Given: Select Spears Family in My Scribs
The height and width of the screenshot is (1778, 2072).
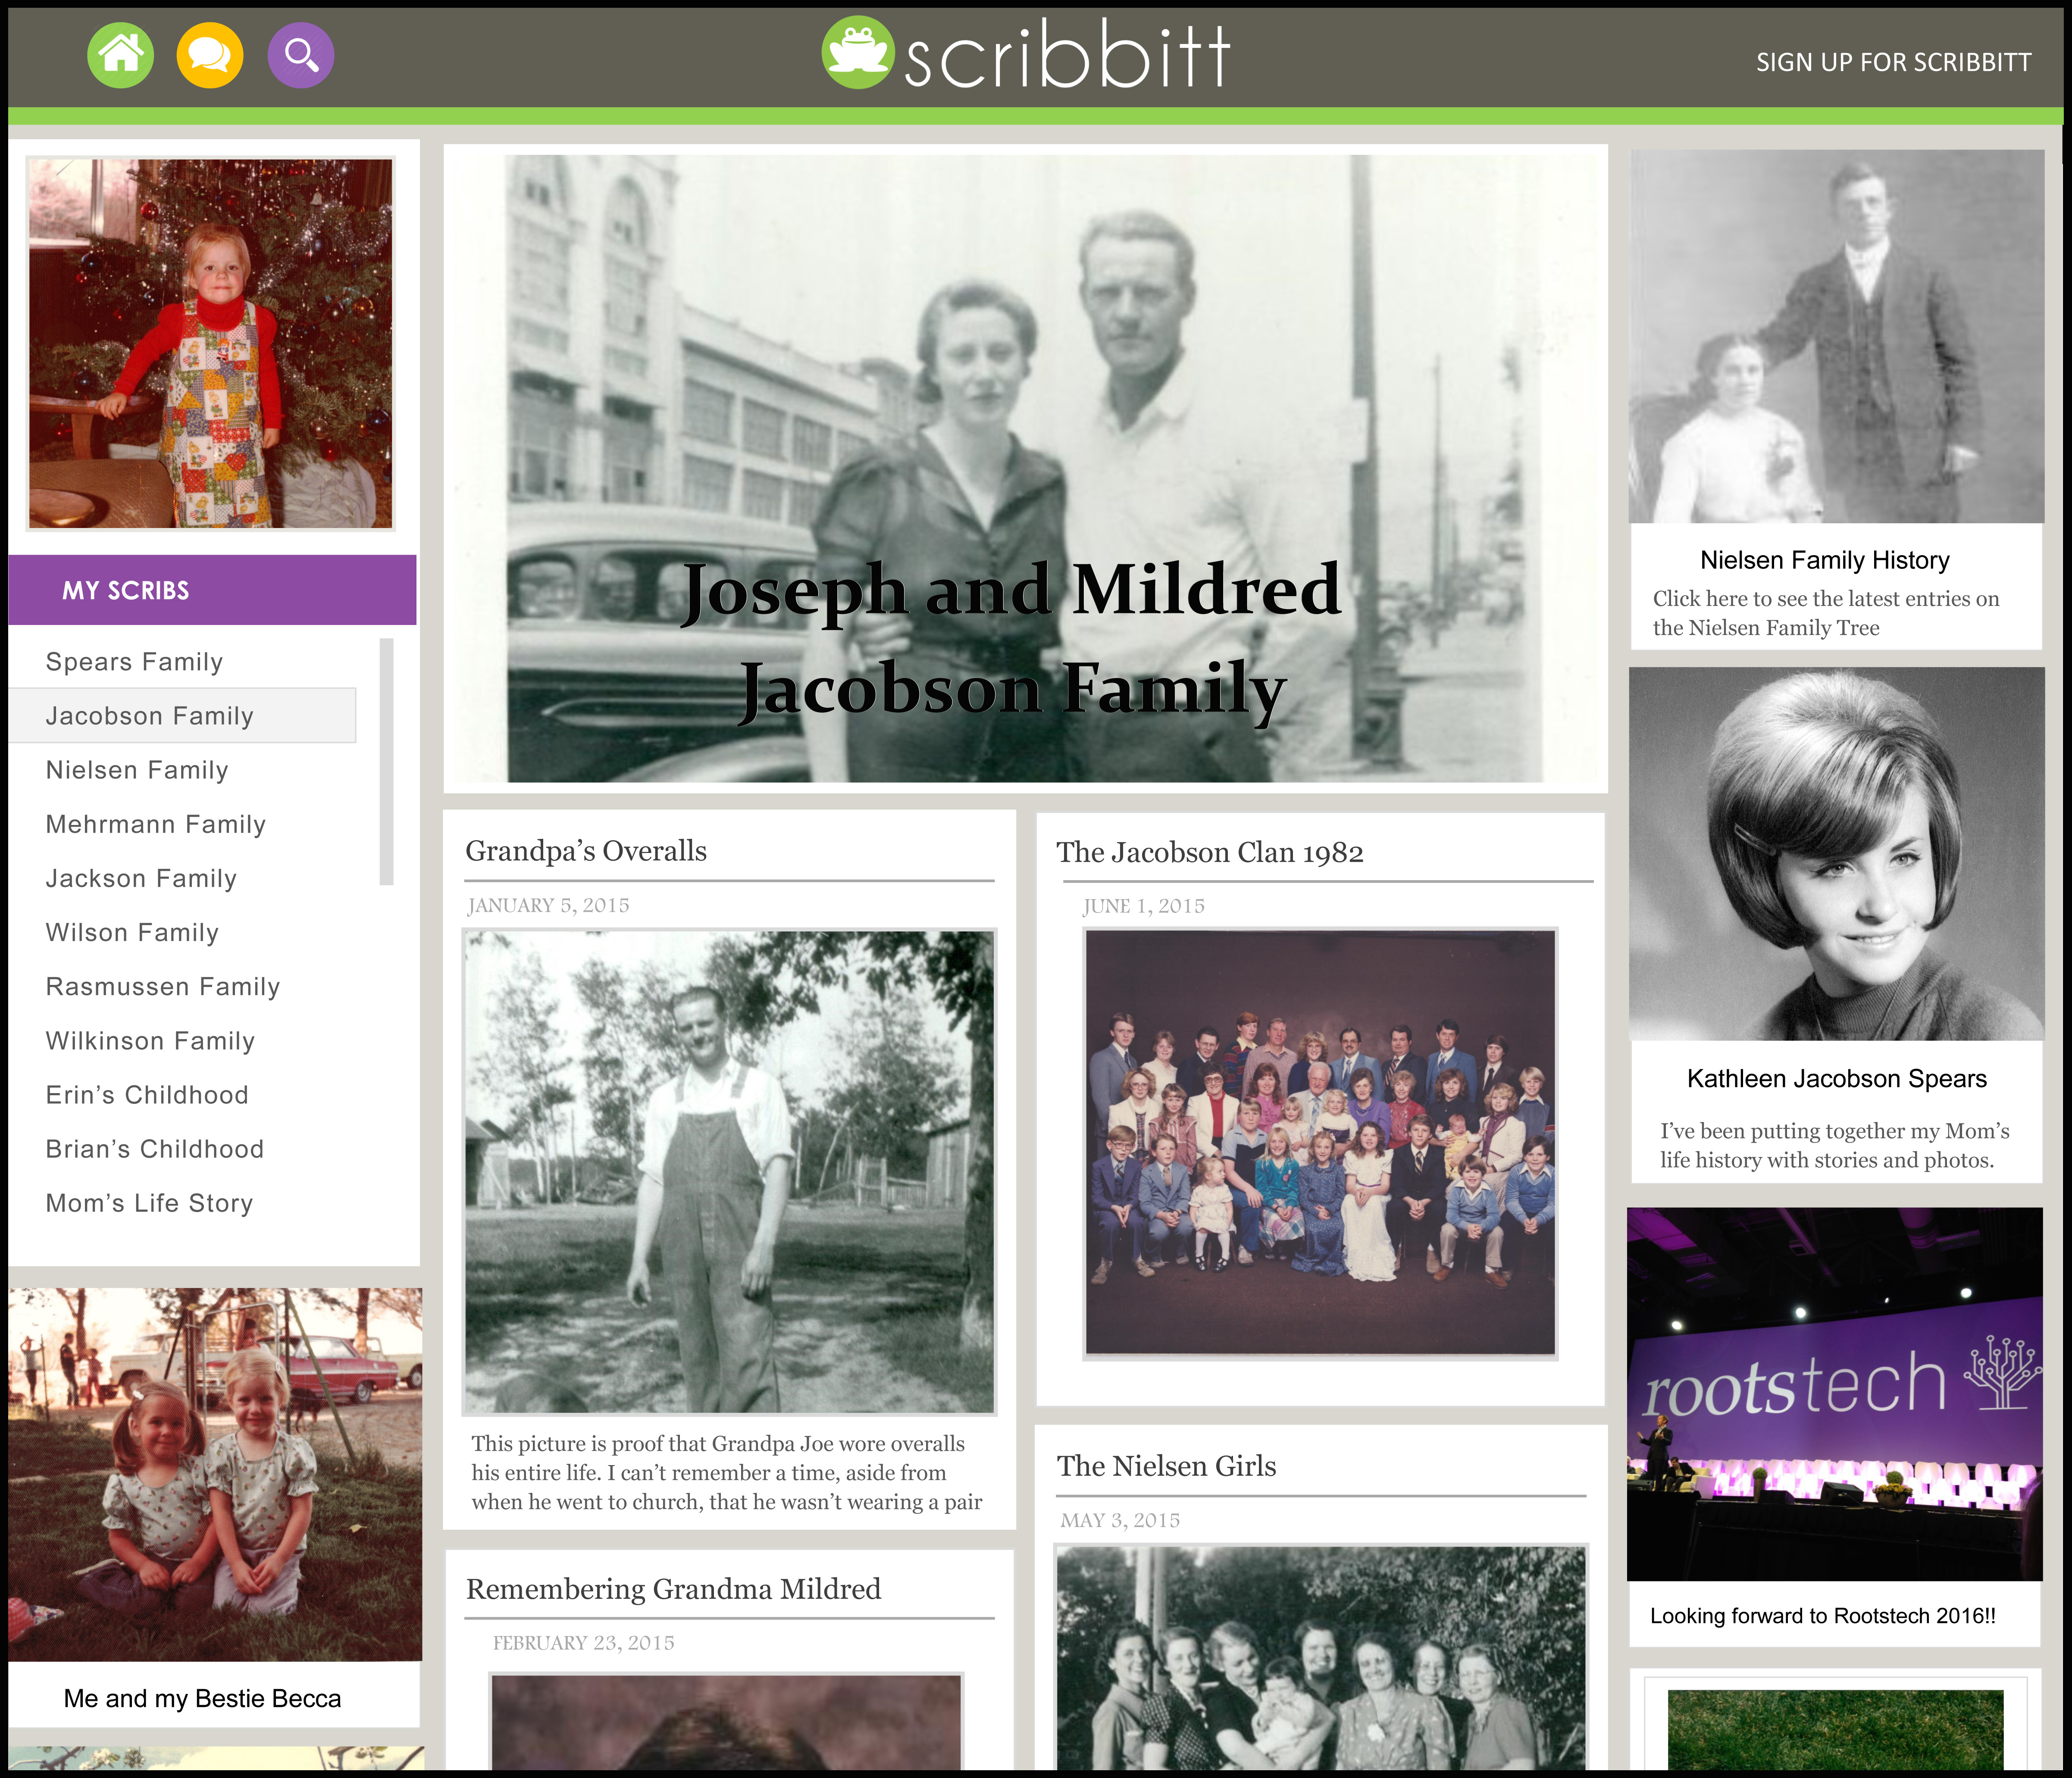Looking at the screenshot, I should pyautogui.click(x=134, y=662).
